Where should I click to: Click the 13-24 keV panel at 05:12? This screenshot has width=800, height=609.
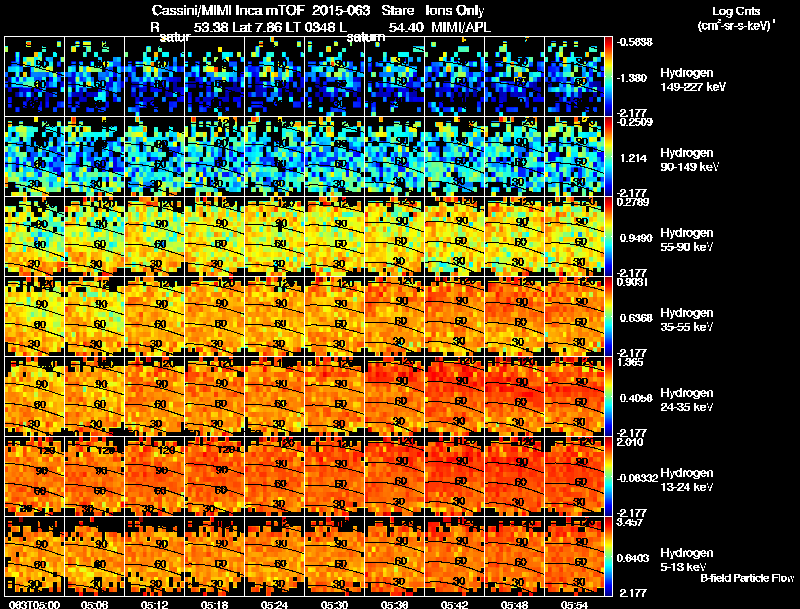pyautogui.click(x=155, y=476)
